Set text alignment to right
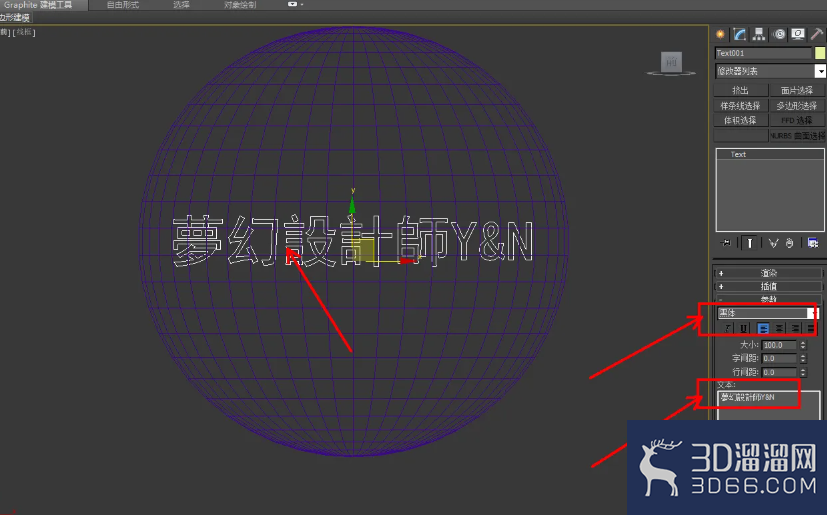The height and width of the screenshot is (515, 827). coord(795,328)
